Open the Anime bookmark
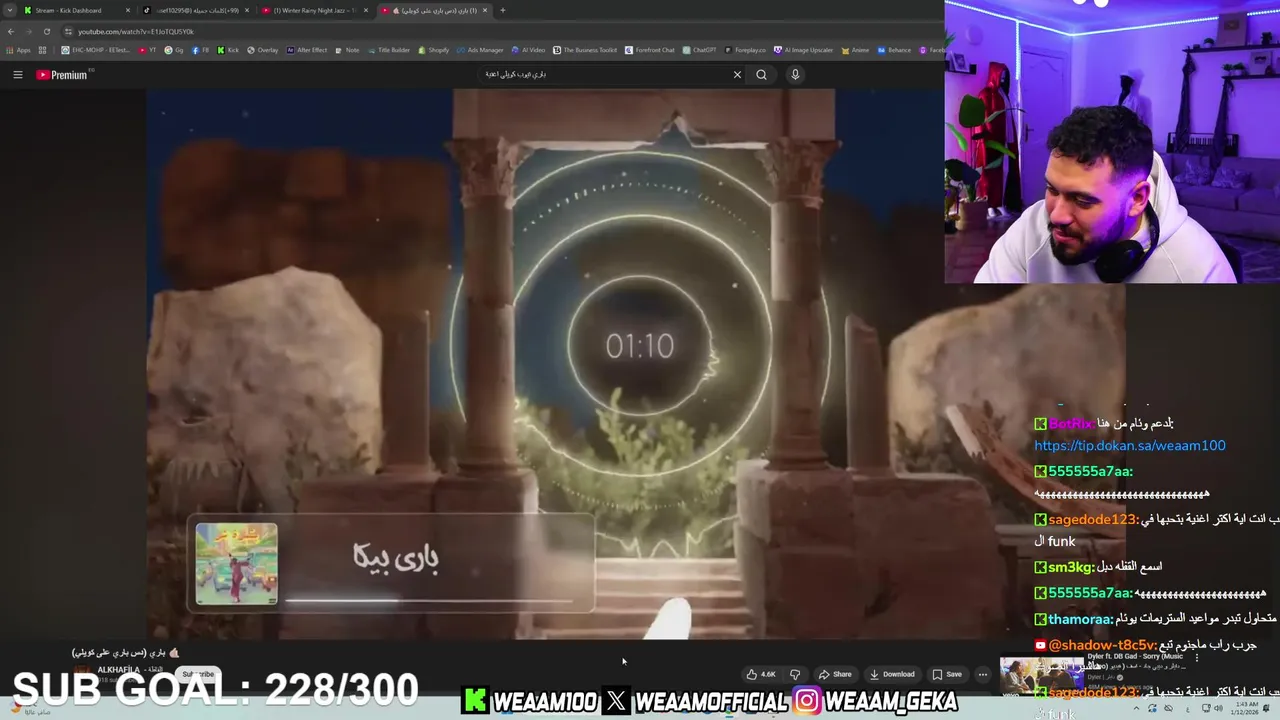The width and height of the screenshot is (1280, 720). (x=854, y=50)
